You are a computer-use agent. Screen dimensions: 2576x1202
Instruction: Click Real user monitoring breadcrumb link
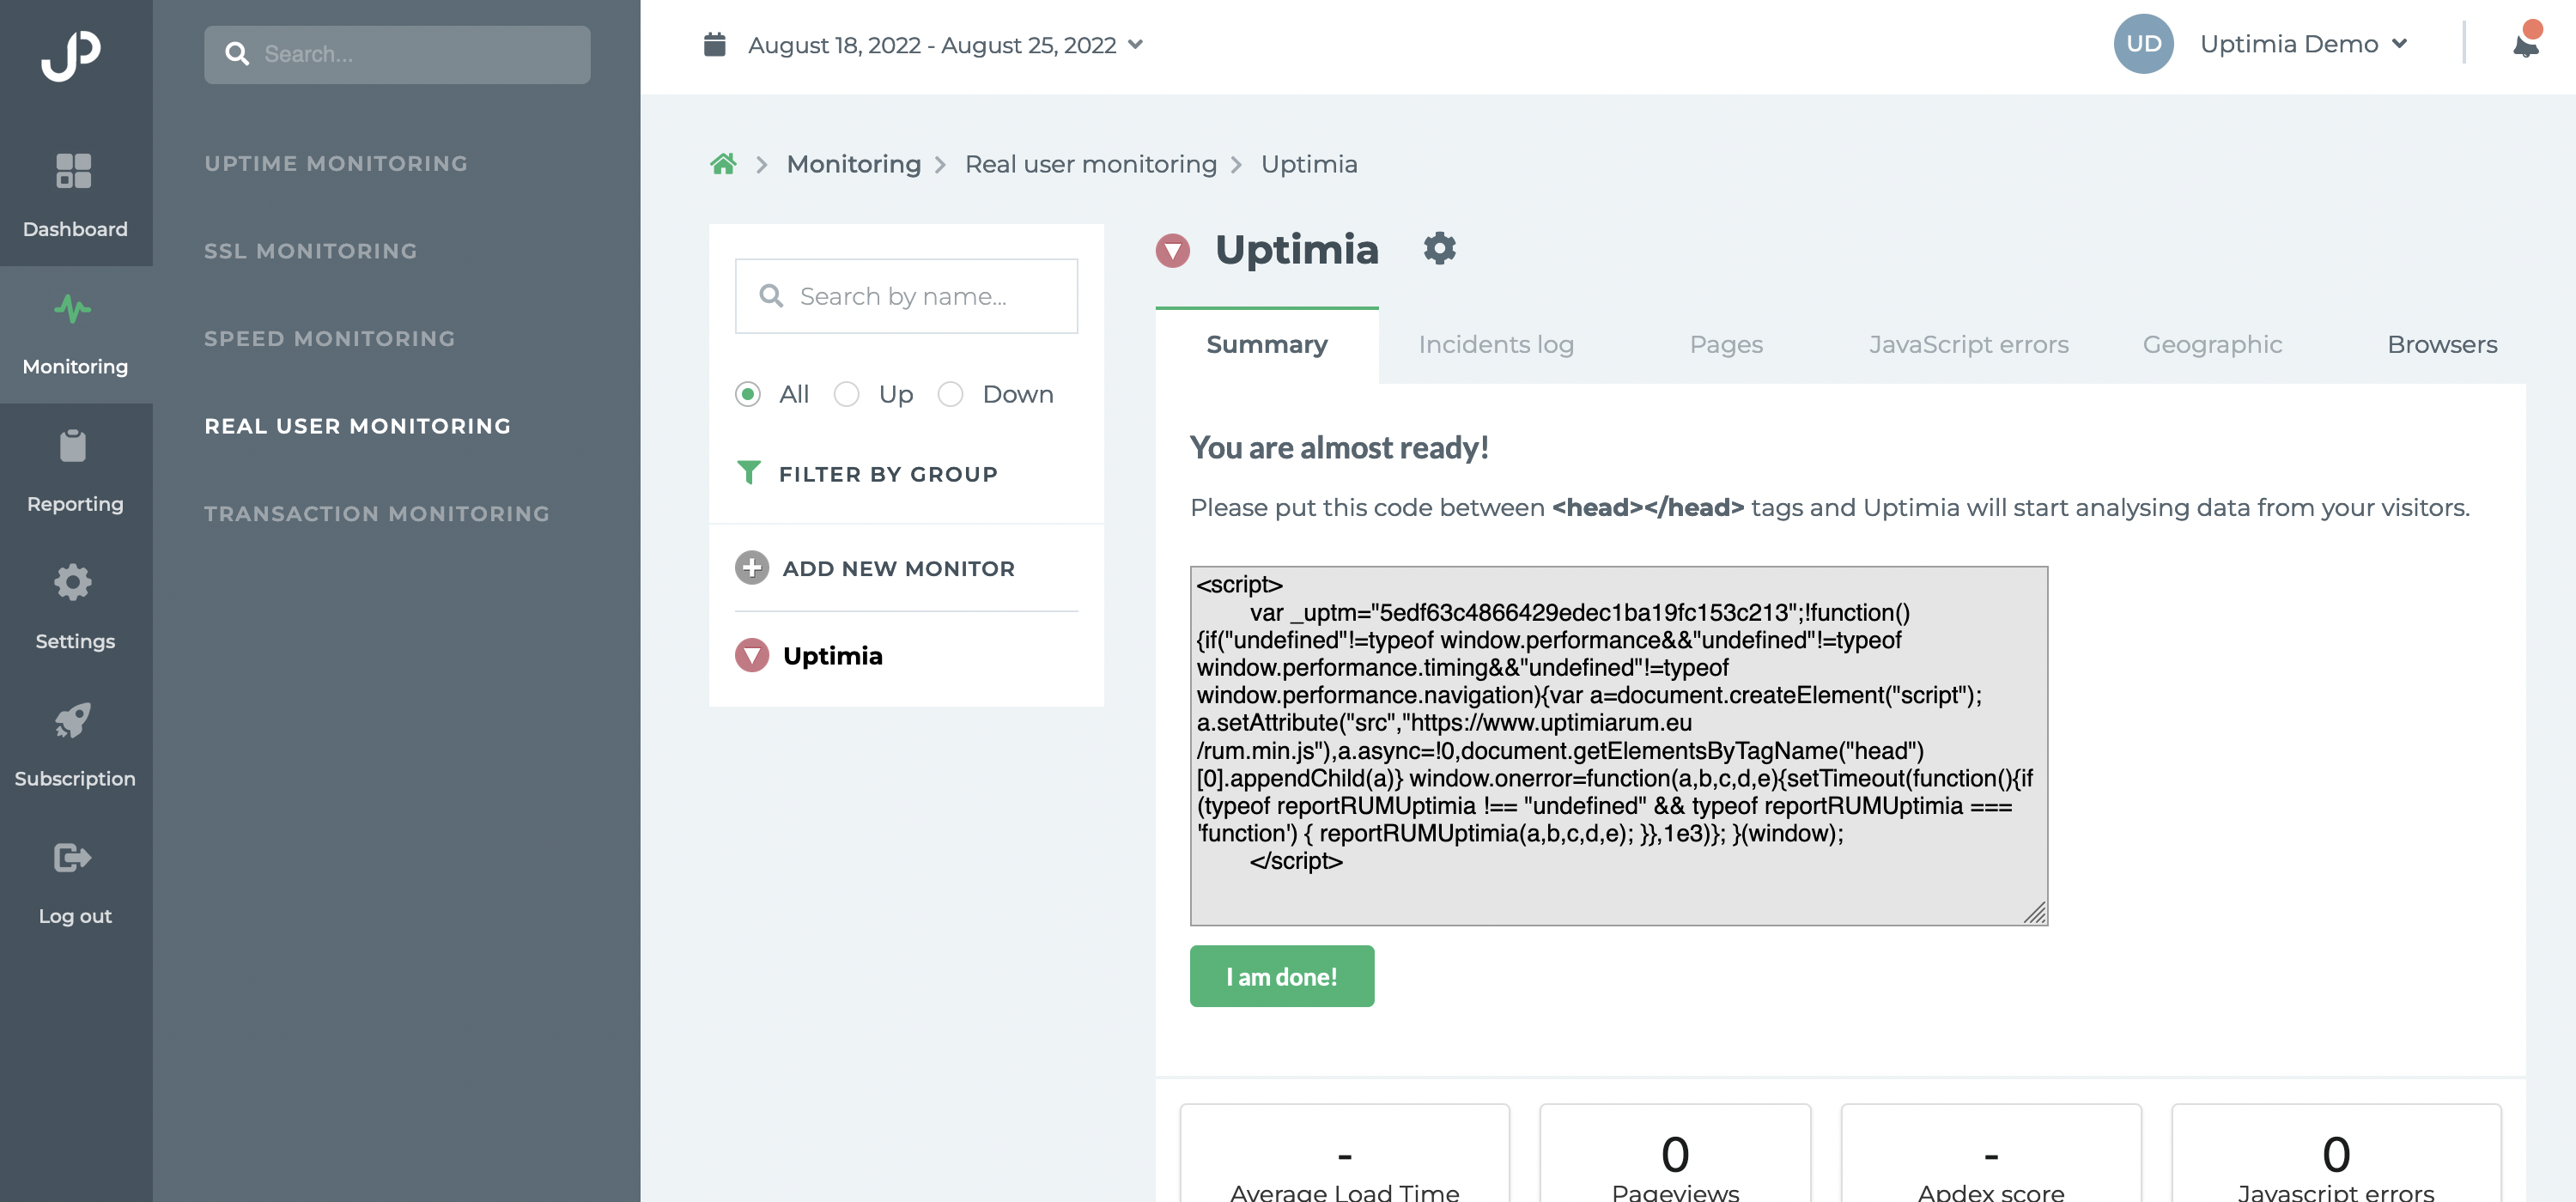(x=1090, y=164)
